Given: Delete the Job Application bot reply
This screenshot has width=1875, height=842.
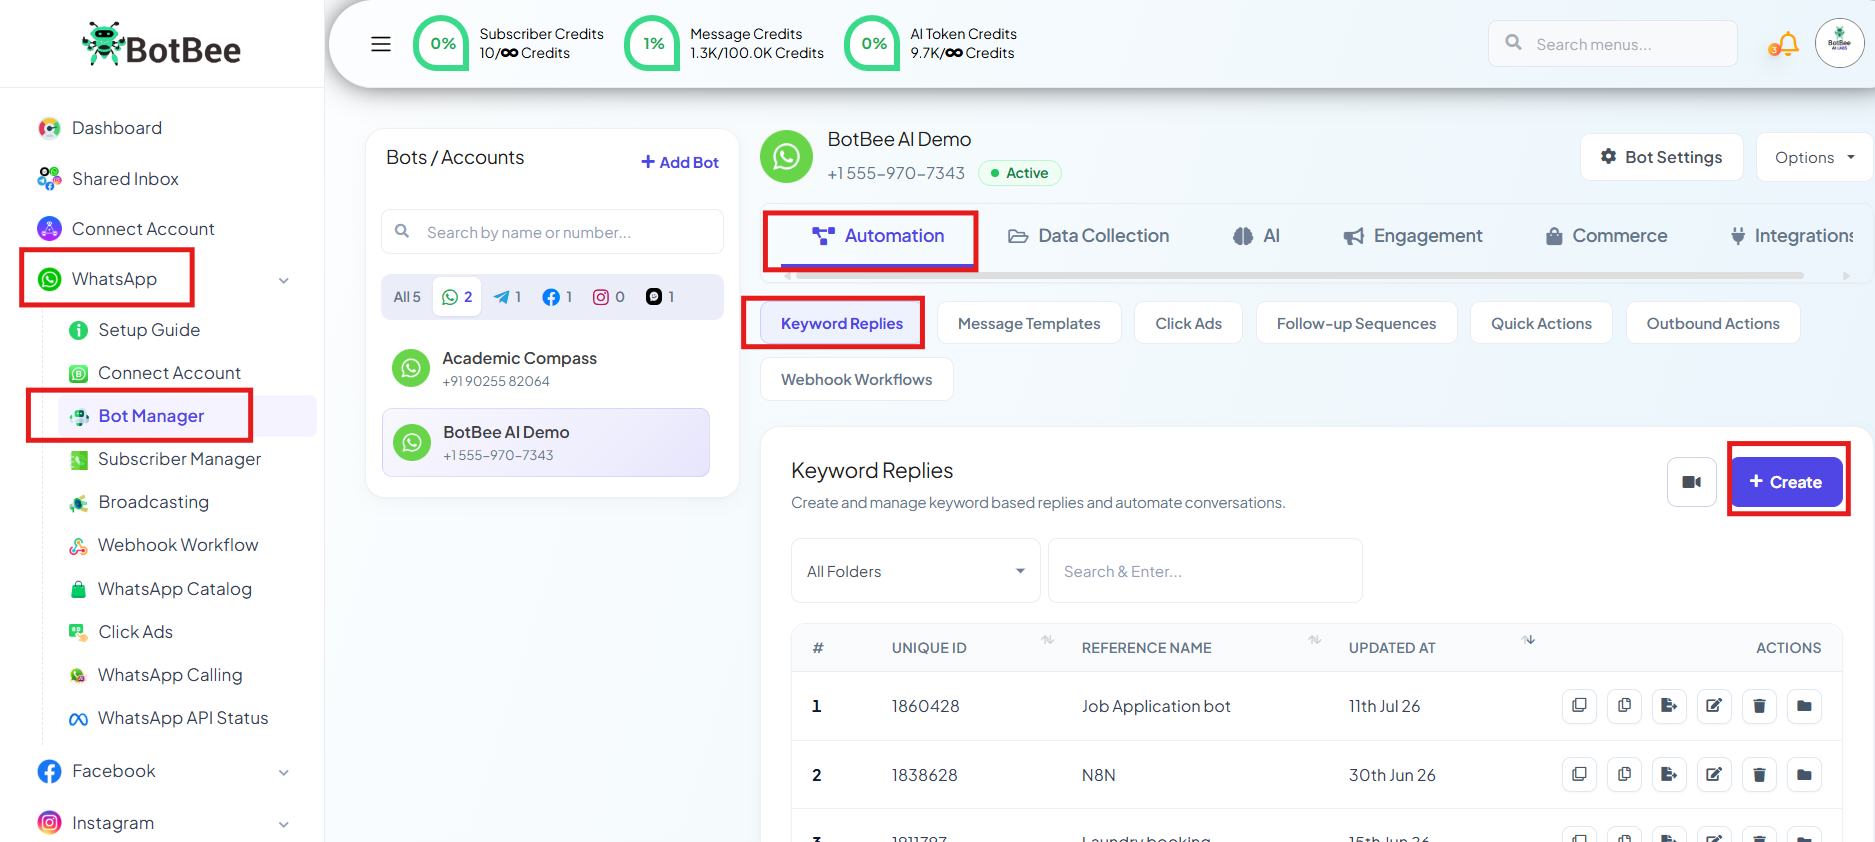Looking at the screenshot, I should coord(1759,706).
